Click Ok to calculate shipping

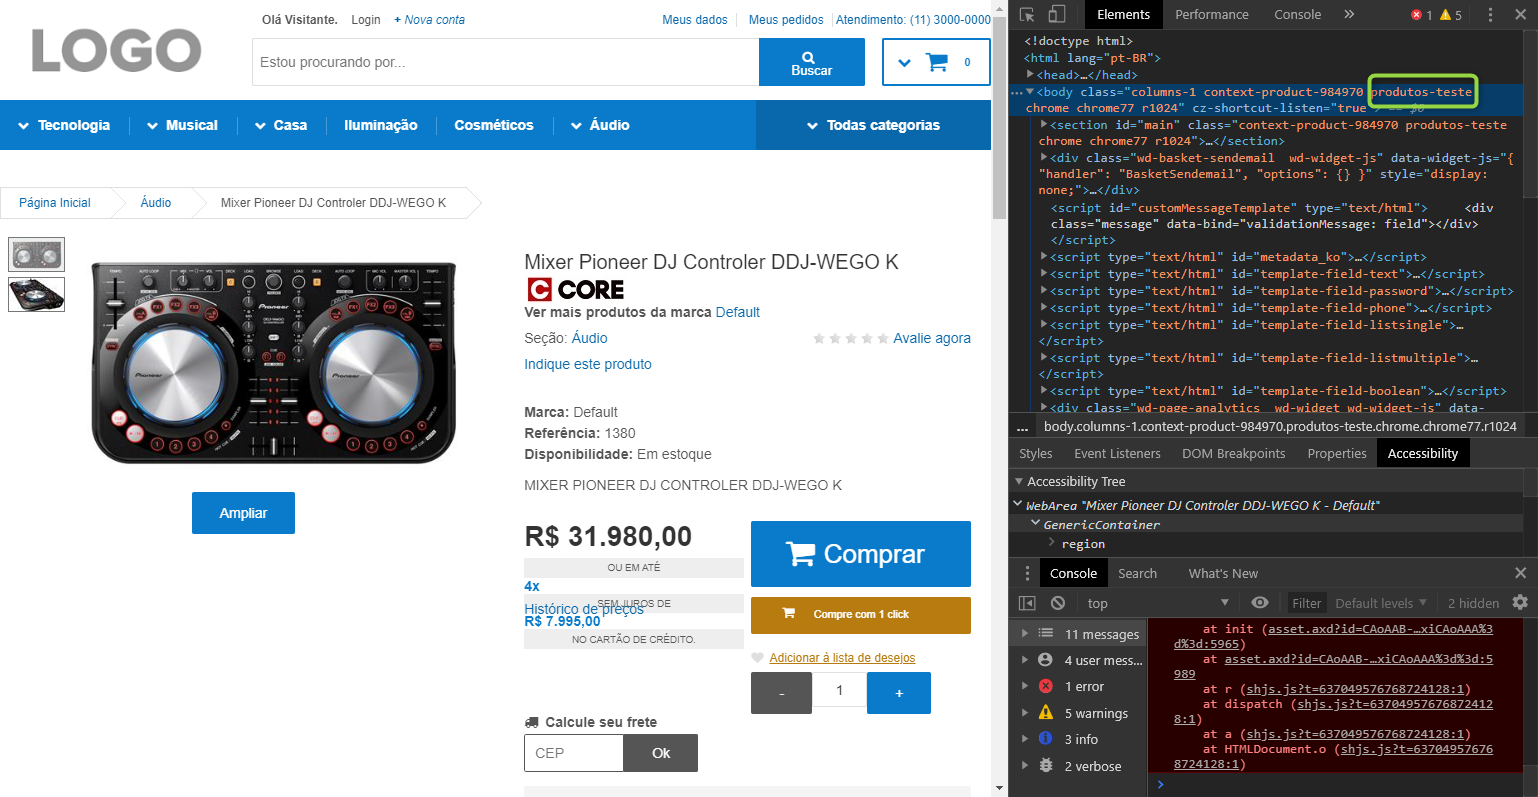coord(661,753)
